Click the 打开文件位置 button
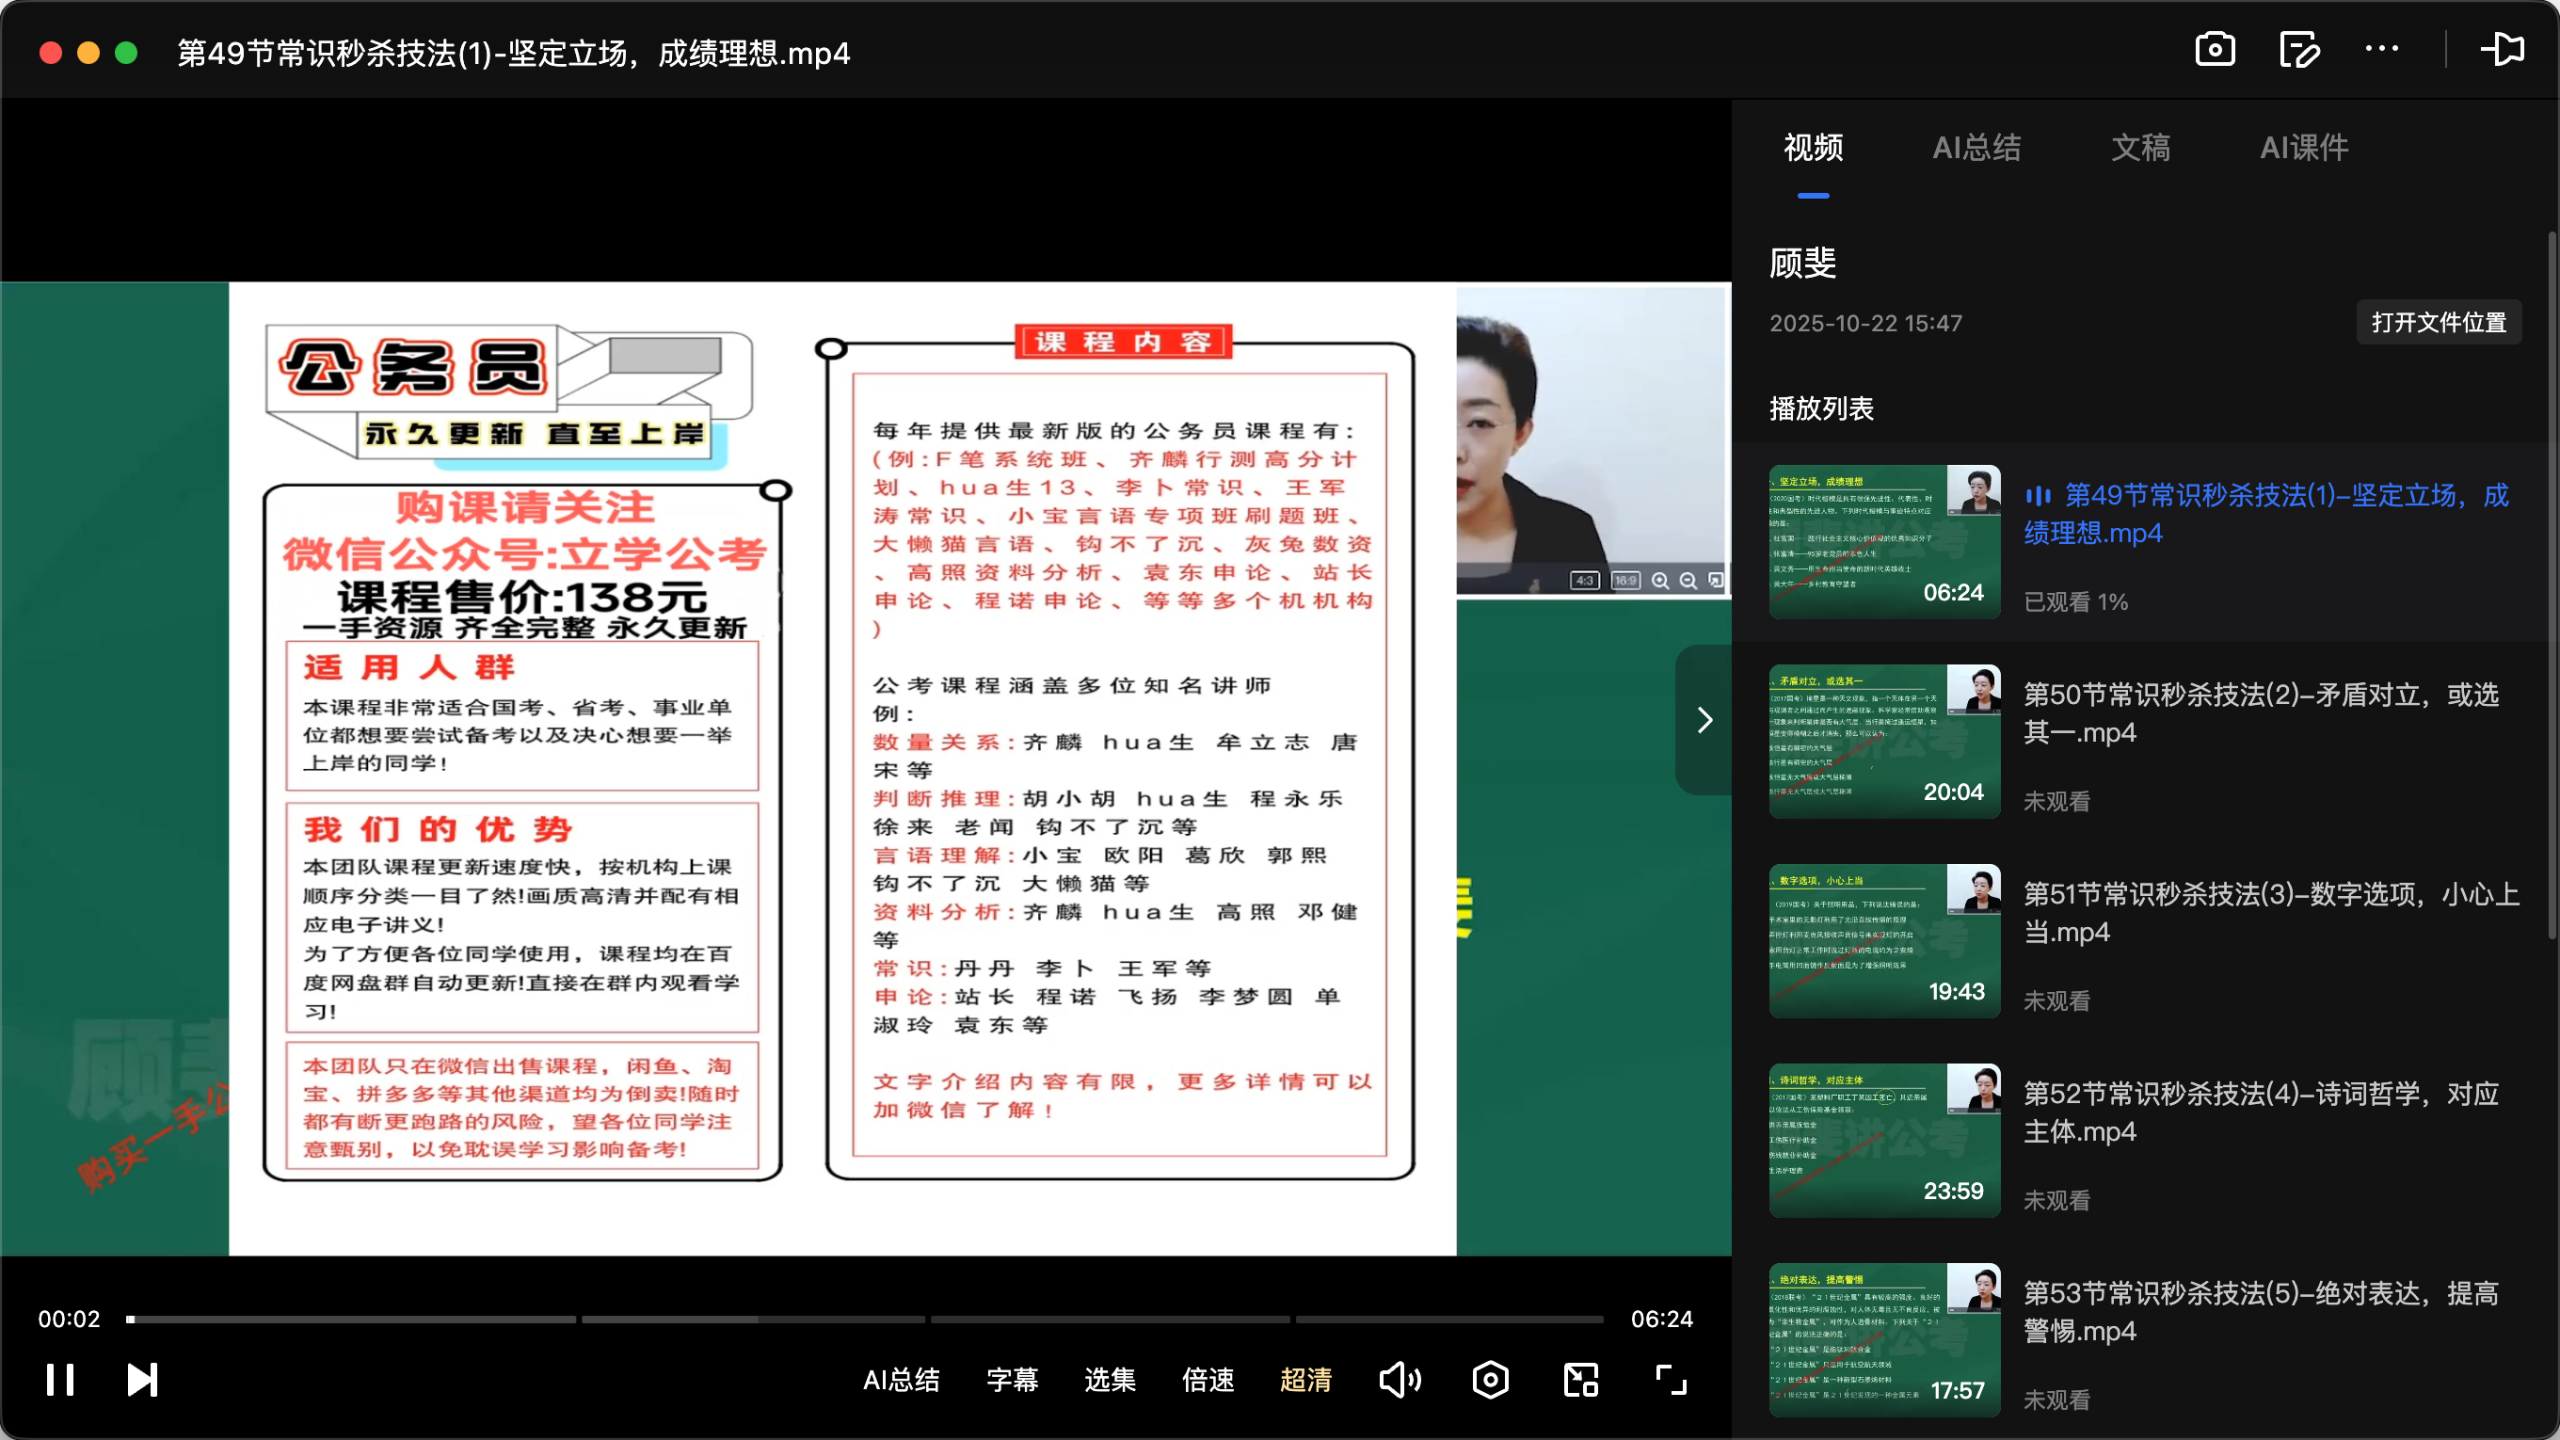 pyautogui.click(x=2438, y=322)
